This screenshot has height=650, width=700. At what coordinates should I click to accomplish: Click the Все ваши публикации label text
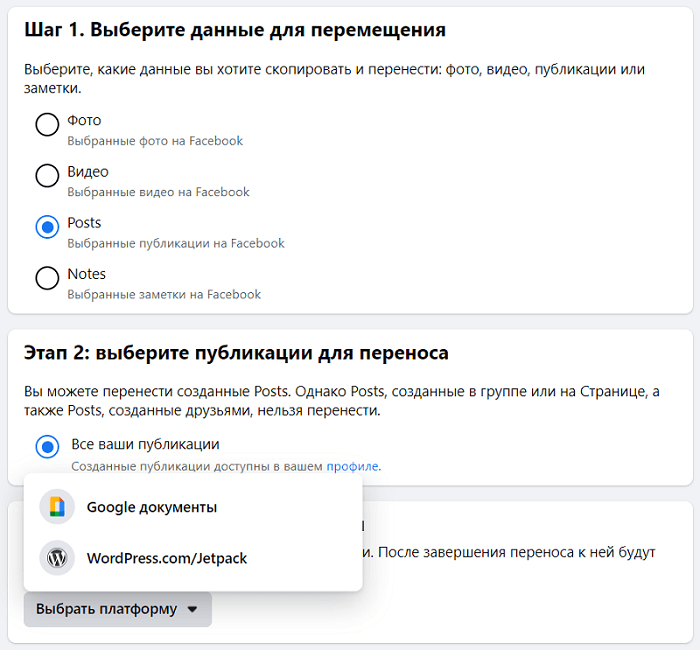(146, 444)
